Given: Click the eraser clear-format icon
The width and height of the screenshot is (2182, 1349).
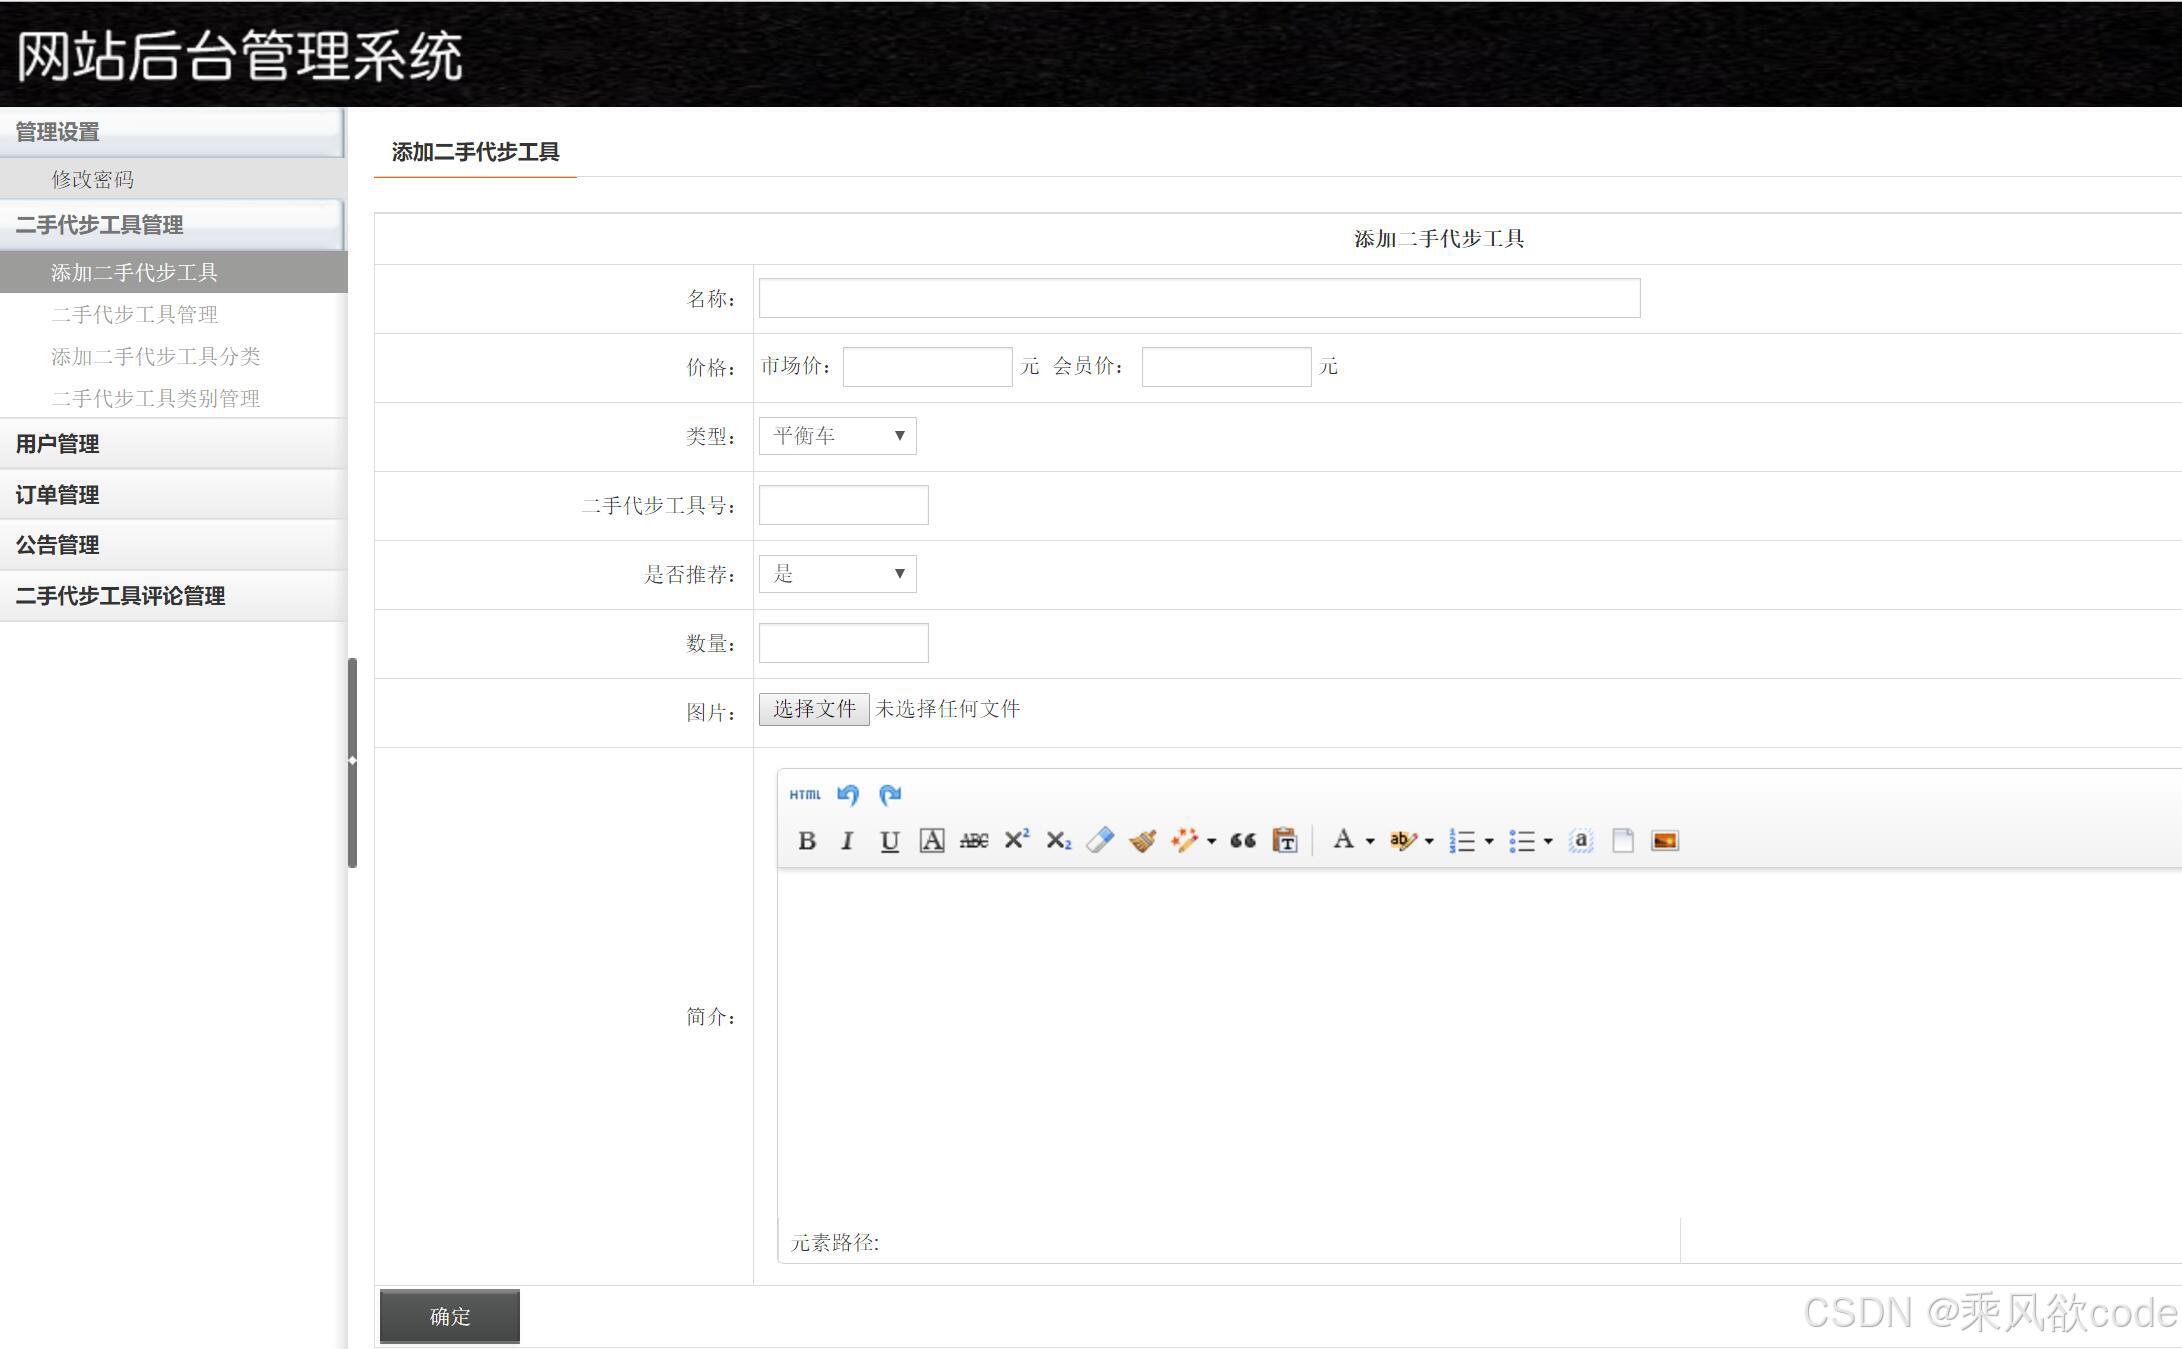Looking at the screenshot, I should point(1100,840).
